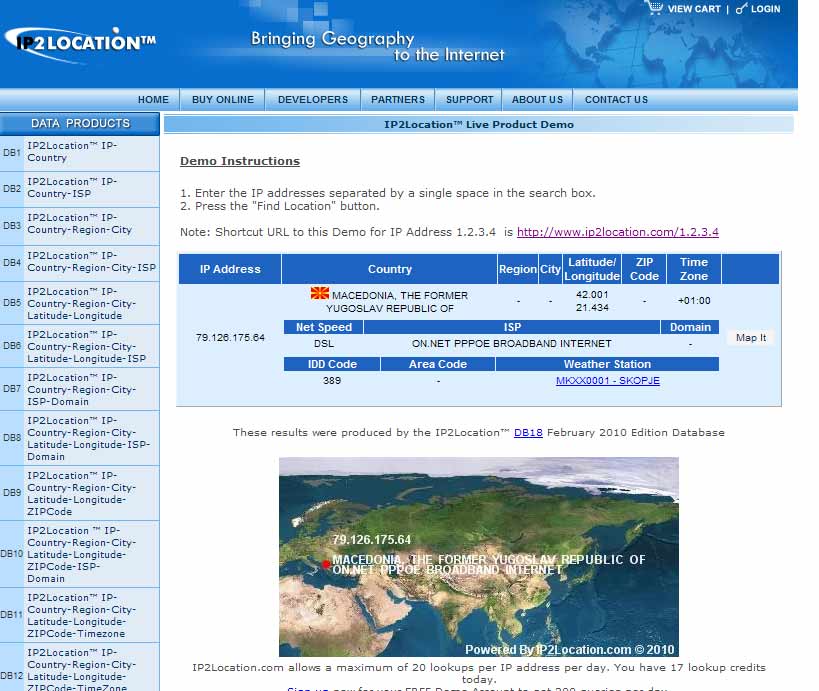This screenshot has width=819, height=691.
Task: Click the login key icon
Action: click(x=741, y=8)
